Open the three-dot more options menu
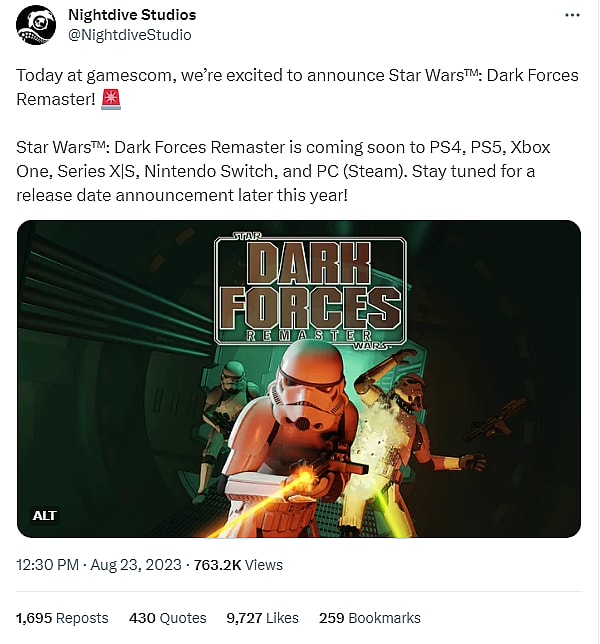The width and height of the screenshot is (600, 644). (572, 16)
